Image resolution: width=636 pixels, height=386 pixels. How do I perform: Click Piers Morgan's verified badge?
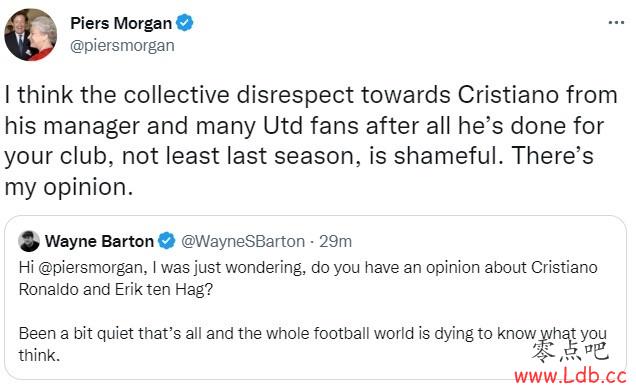point(185,23)
